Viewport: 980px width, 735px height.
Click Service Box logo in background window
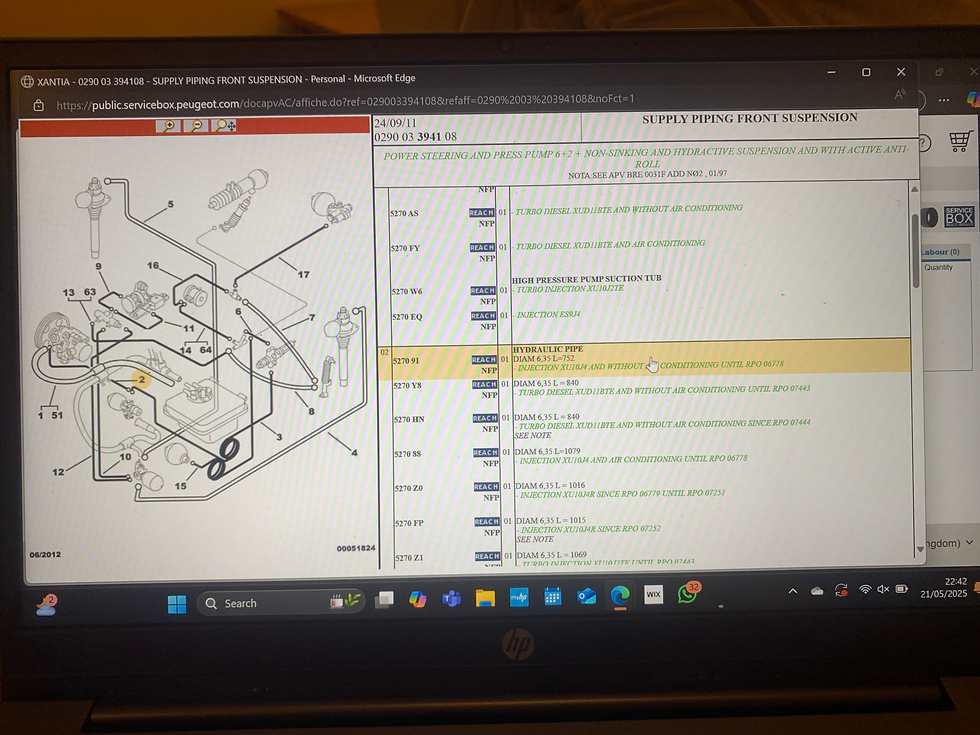pyautogui.click(x=959, y=216)
